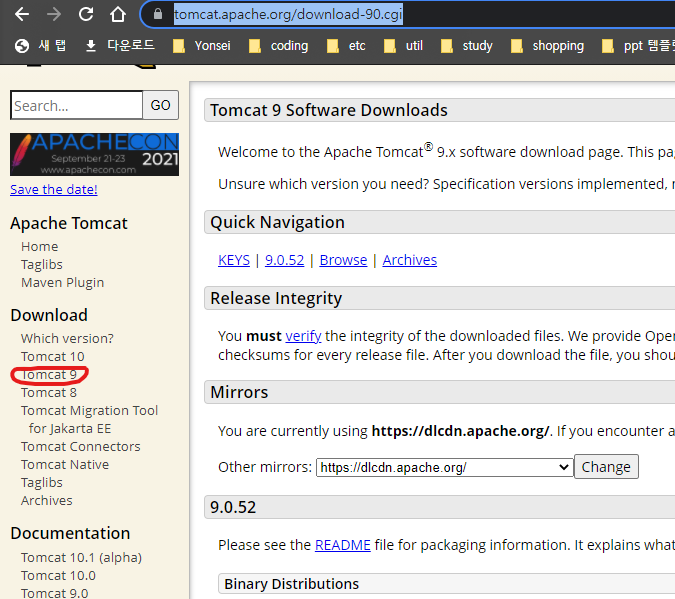Open the 다운로드 bookmark
The width and height of the screenshot is (675, 599).
pyautogui.click(x=120, y=46)
